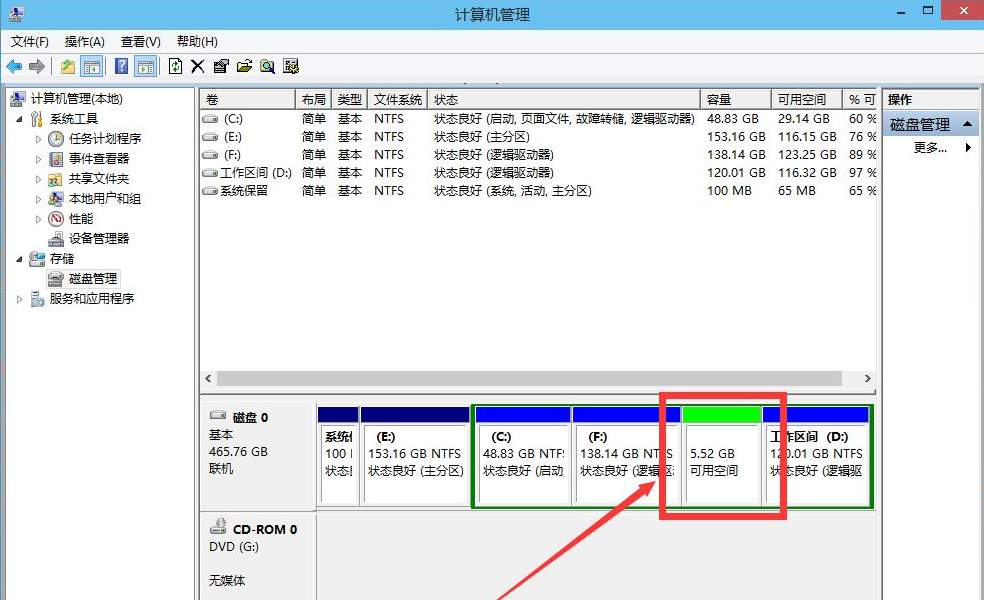The width and height of the screenshot is (984, 600).
Task: Click the Refresh icon on the toolbar
Action: pyautogui.click(x=176, y=66)
